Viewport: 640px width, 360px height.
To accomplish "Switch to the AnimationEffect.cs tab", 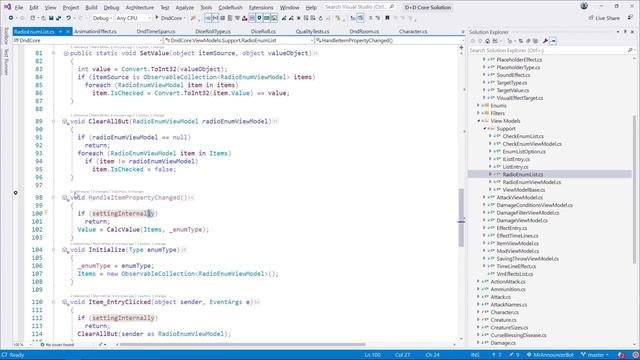I will point(95,31).
